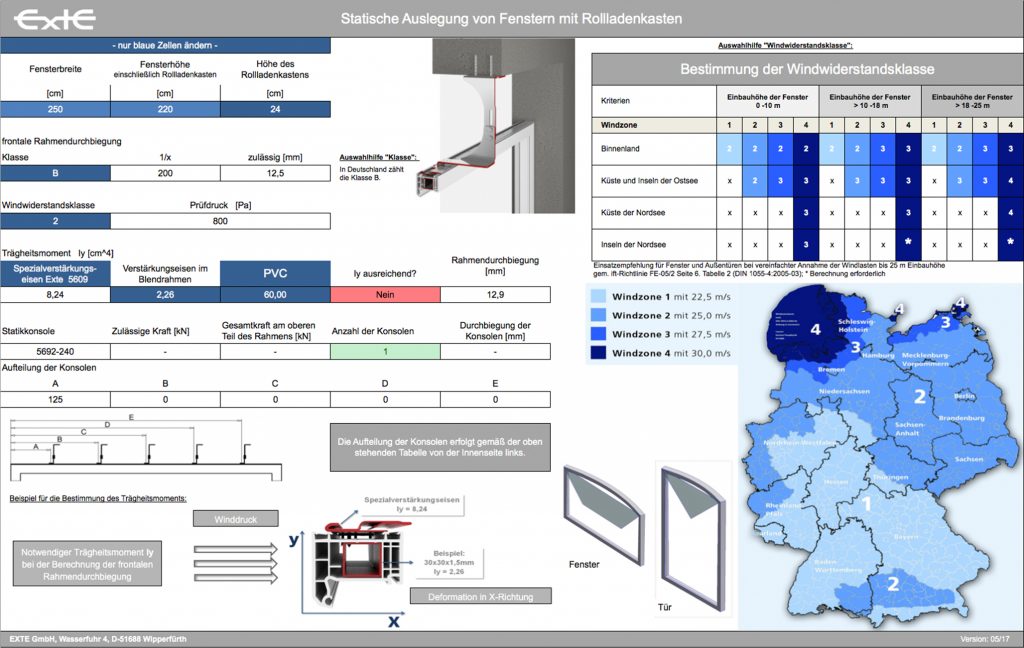Open the blue PVC material cell
This screenshot has height=648, width=1024.
275,272
